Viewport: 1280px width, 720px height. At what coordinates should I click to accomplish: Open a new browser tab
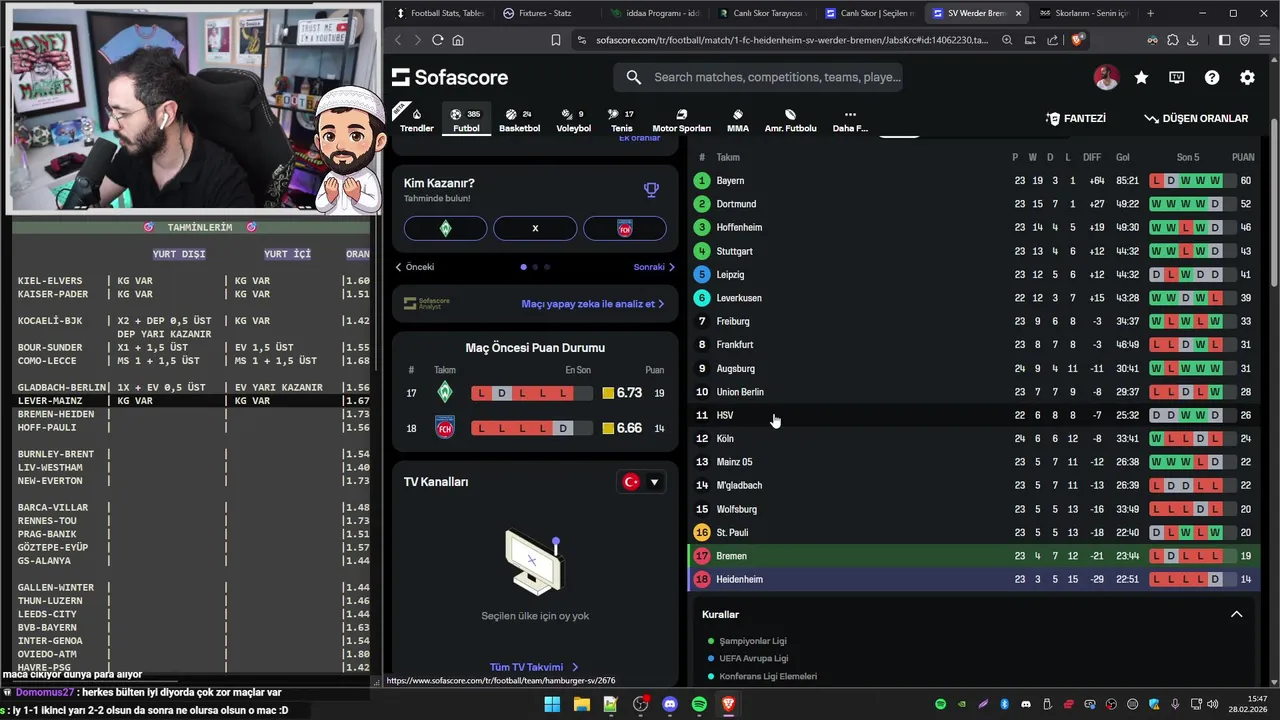click(1150, 13)
